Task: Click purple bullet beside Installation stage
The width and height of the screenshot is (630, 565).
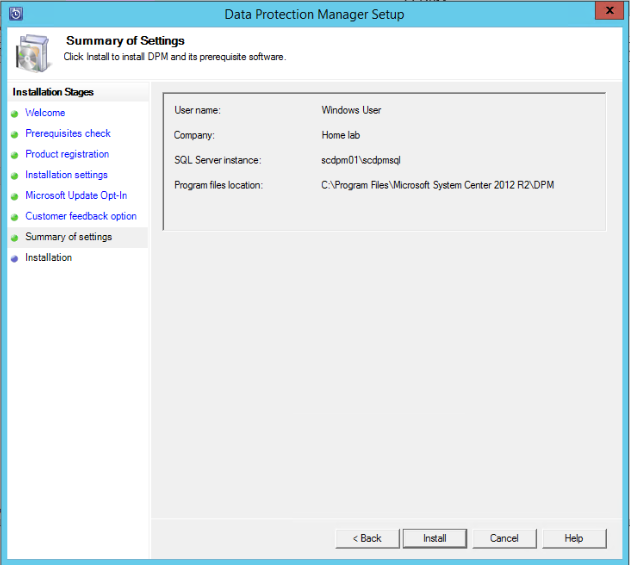Action: click(14, 259)
